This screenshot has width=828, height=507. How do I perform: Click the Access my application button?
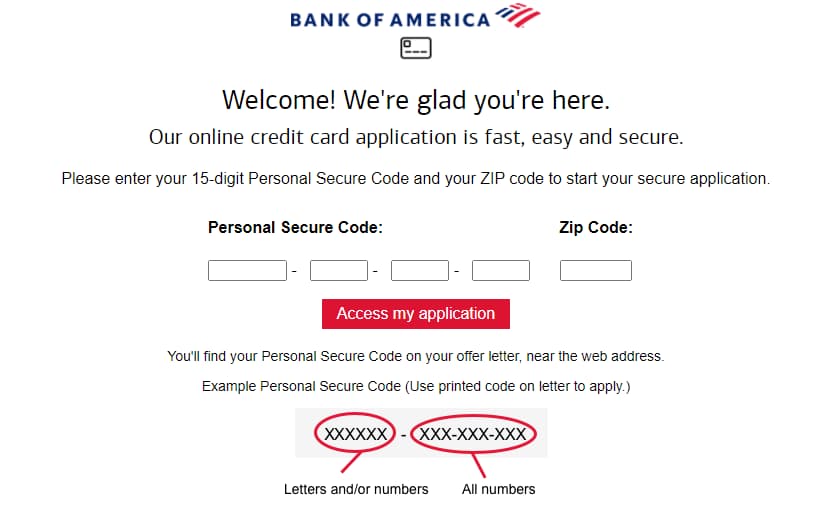point(416,314)
